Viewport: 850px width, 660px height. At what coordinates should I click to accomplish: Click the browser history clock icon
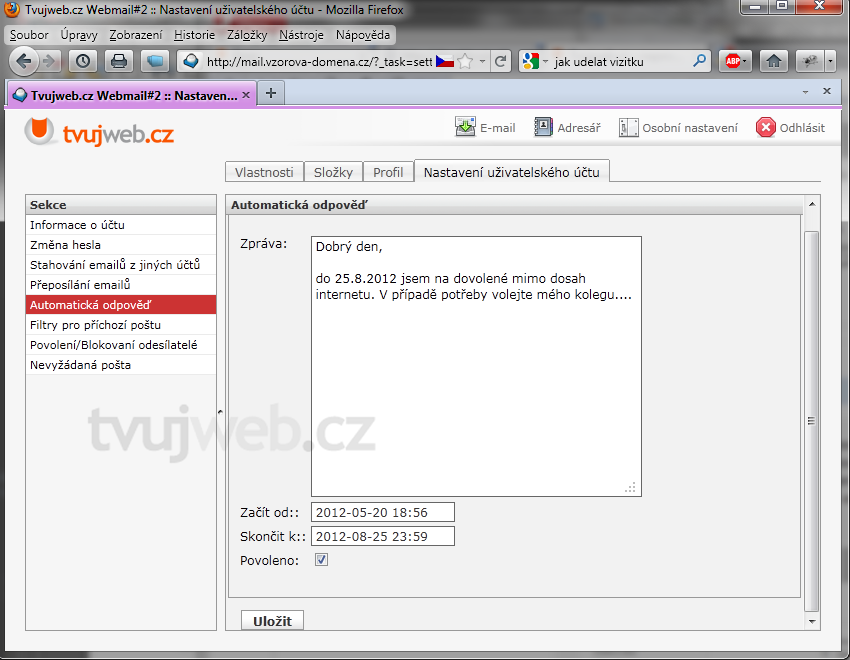click(x=83, y=61)
